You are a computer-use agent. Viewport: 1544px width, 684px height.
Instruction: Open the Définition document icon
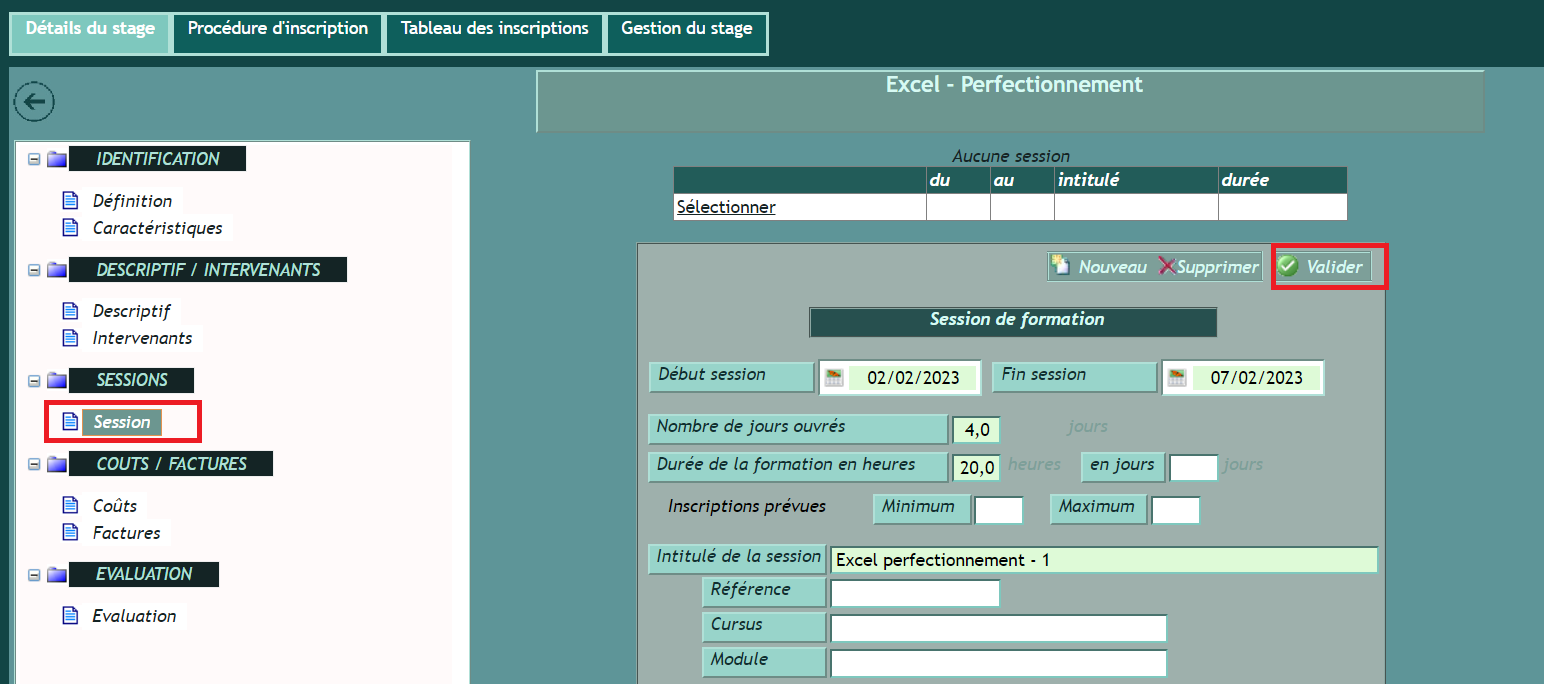pos(70,200)
